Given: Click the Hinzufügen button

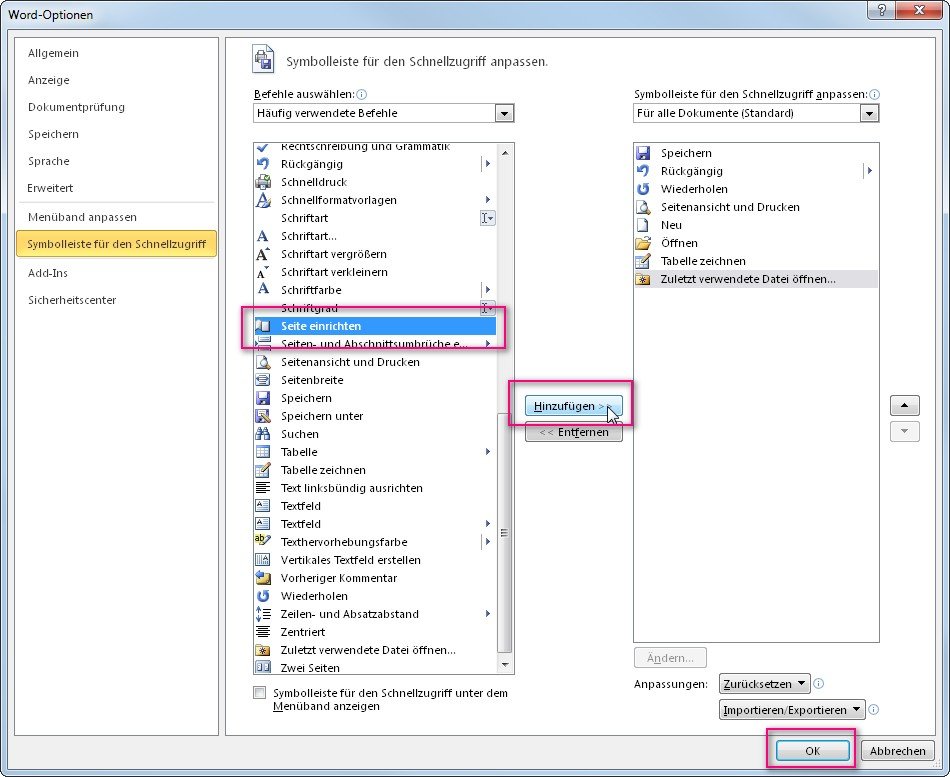Looking at the screenshot, I should [x=573, y=407].
